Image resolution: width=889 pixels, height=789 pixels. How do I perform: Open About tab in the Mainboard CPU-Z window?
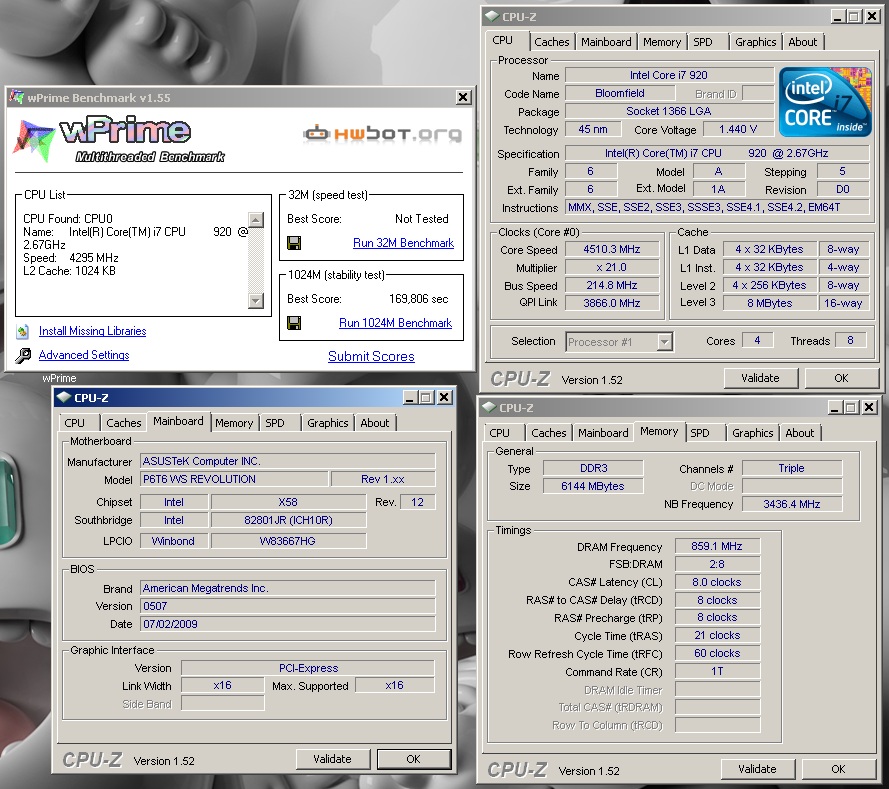coord(375,423)
